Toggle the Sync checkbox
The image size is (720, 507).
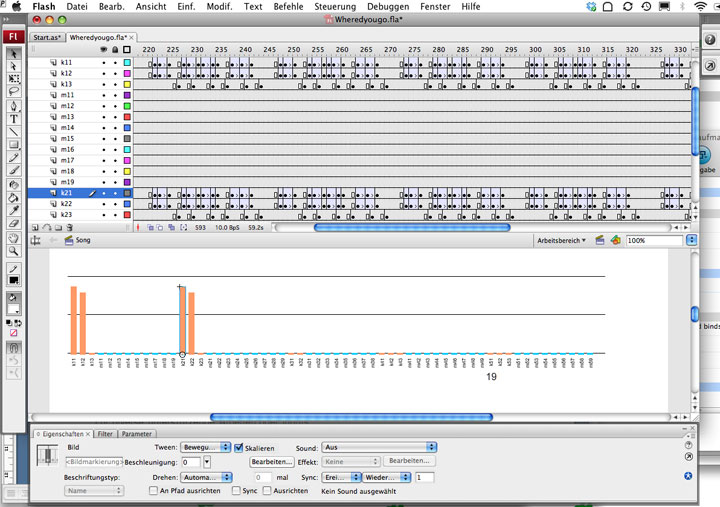(x=236, y=491)
